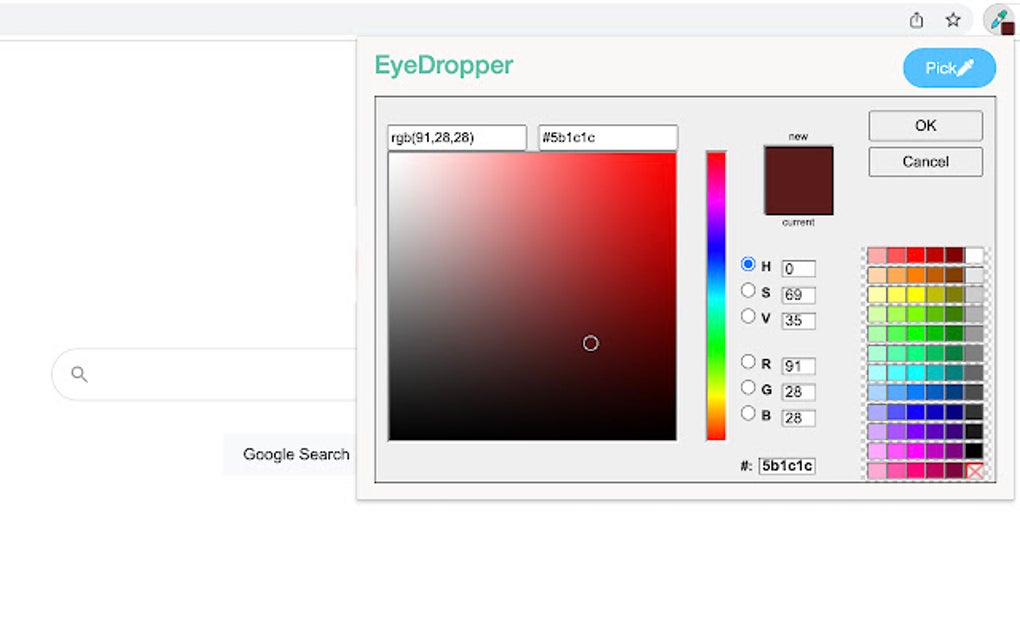
Task: Select the S radio button for saturation
Action: click(x=748, y=290)
